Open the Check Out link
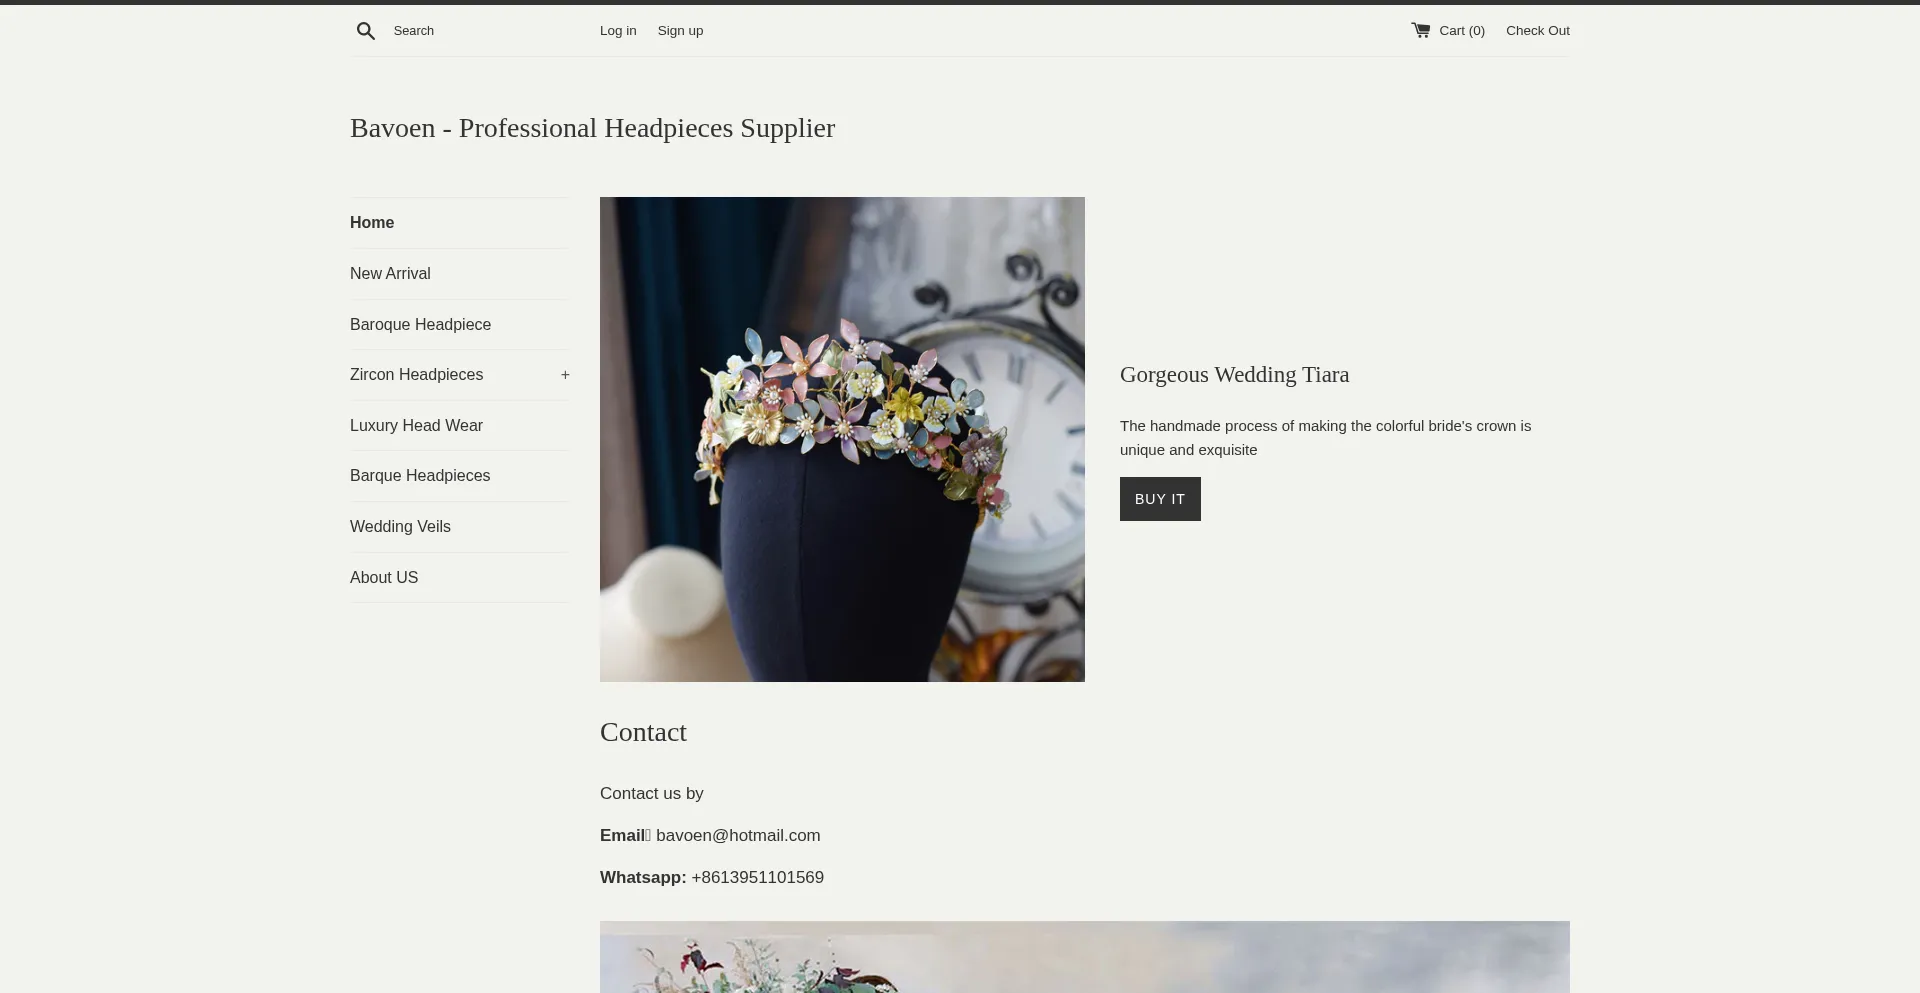This screenshot has width=1920, height=993. (x=1537, y=30)
